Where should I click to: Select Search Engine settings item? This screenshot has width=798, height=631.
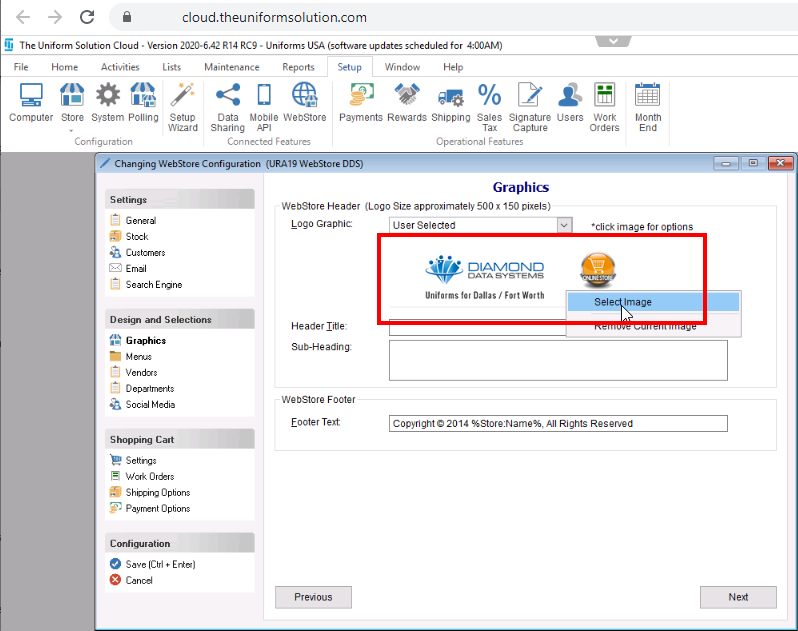click(146, 284)
